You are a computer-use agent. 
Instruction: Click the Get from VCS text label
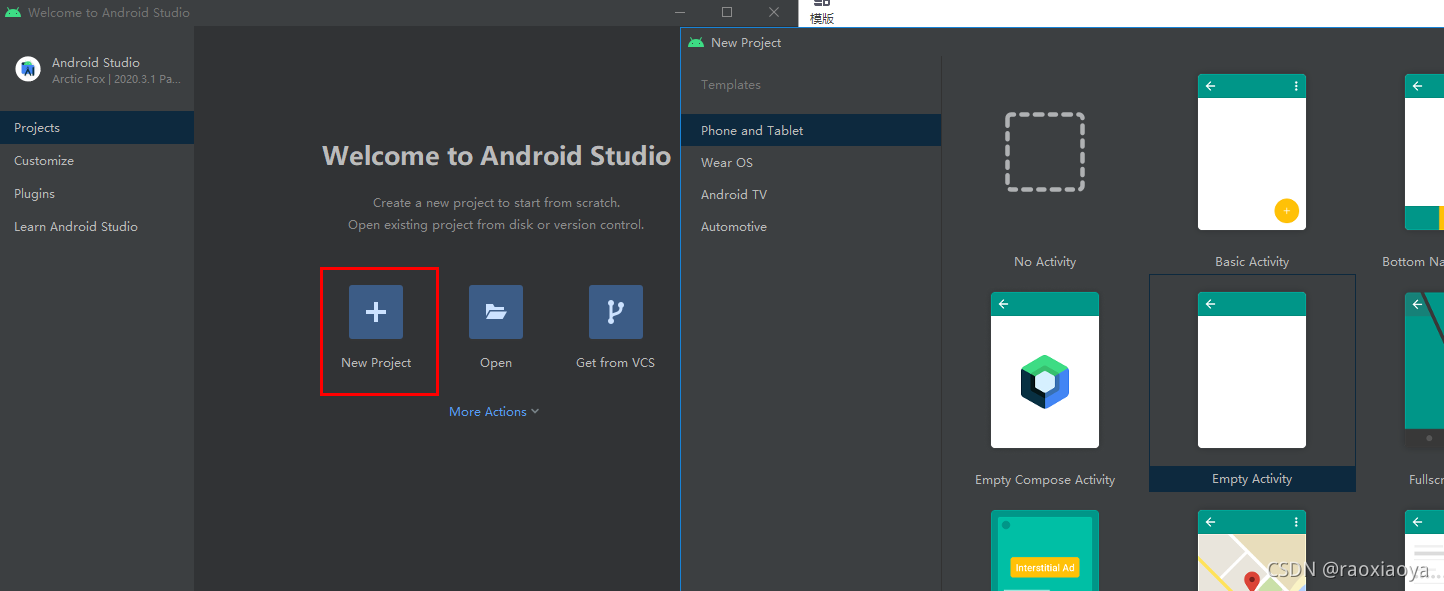(x=615, y=362)
